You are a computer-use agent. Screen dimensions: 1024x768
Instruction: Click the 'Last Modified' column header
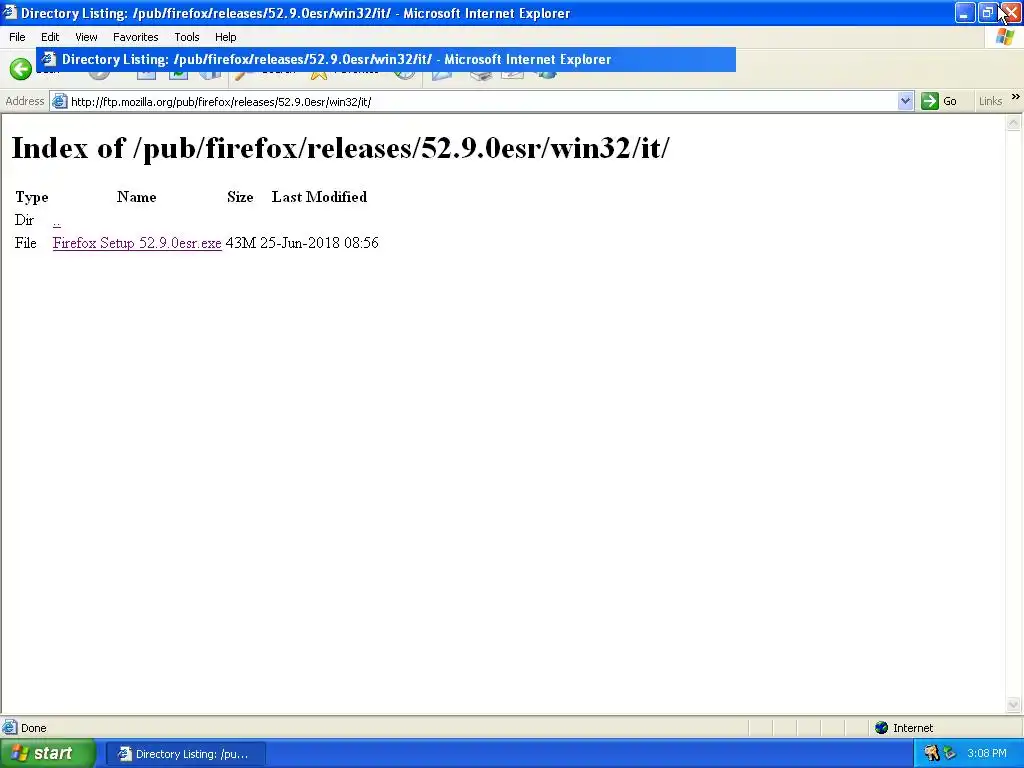coord(319,197)
